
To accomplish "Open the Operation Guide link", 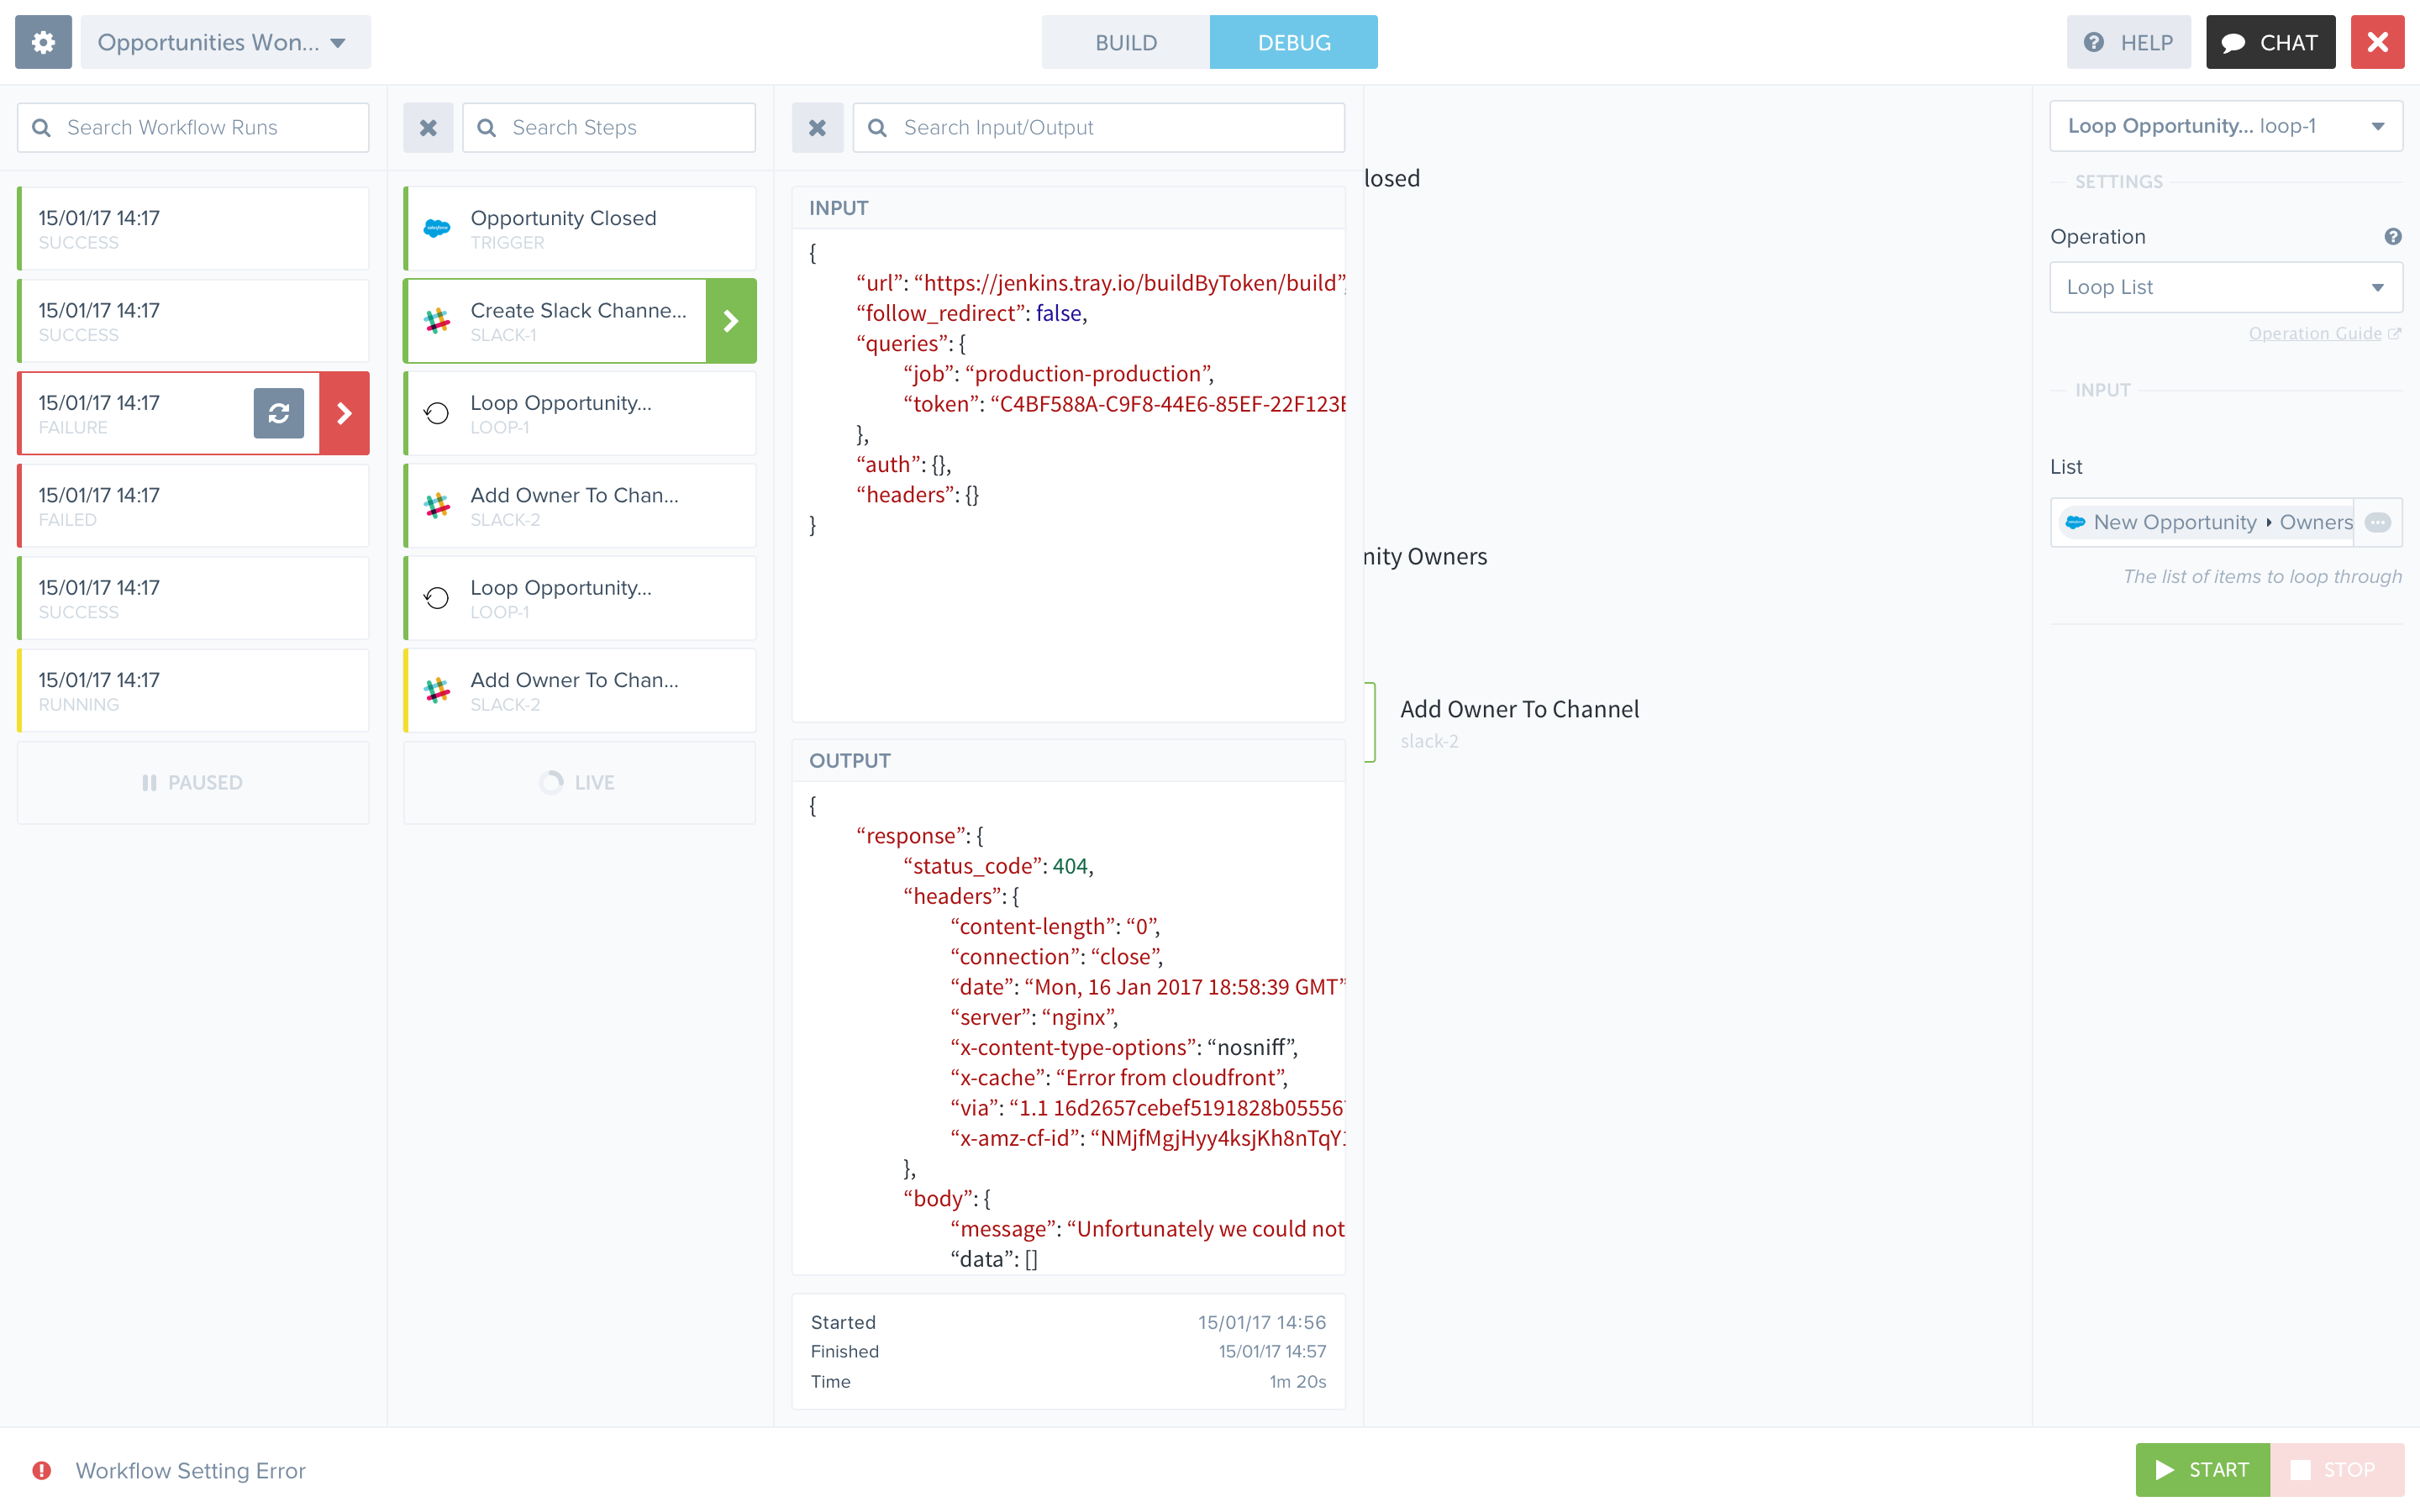I will tap(2315, 334).
